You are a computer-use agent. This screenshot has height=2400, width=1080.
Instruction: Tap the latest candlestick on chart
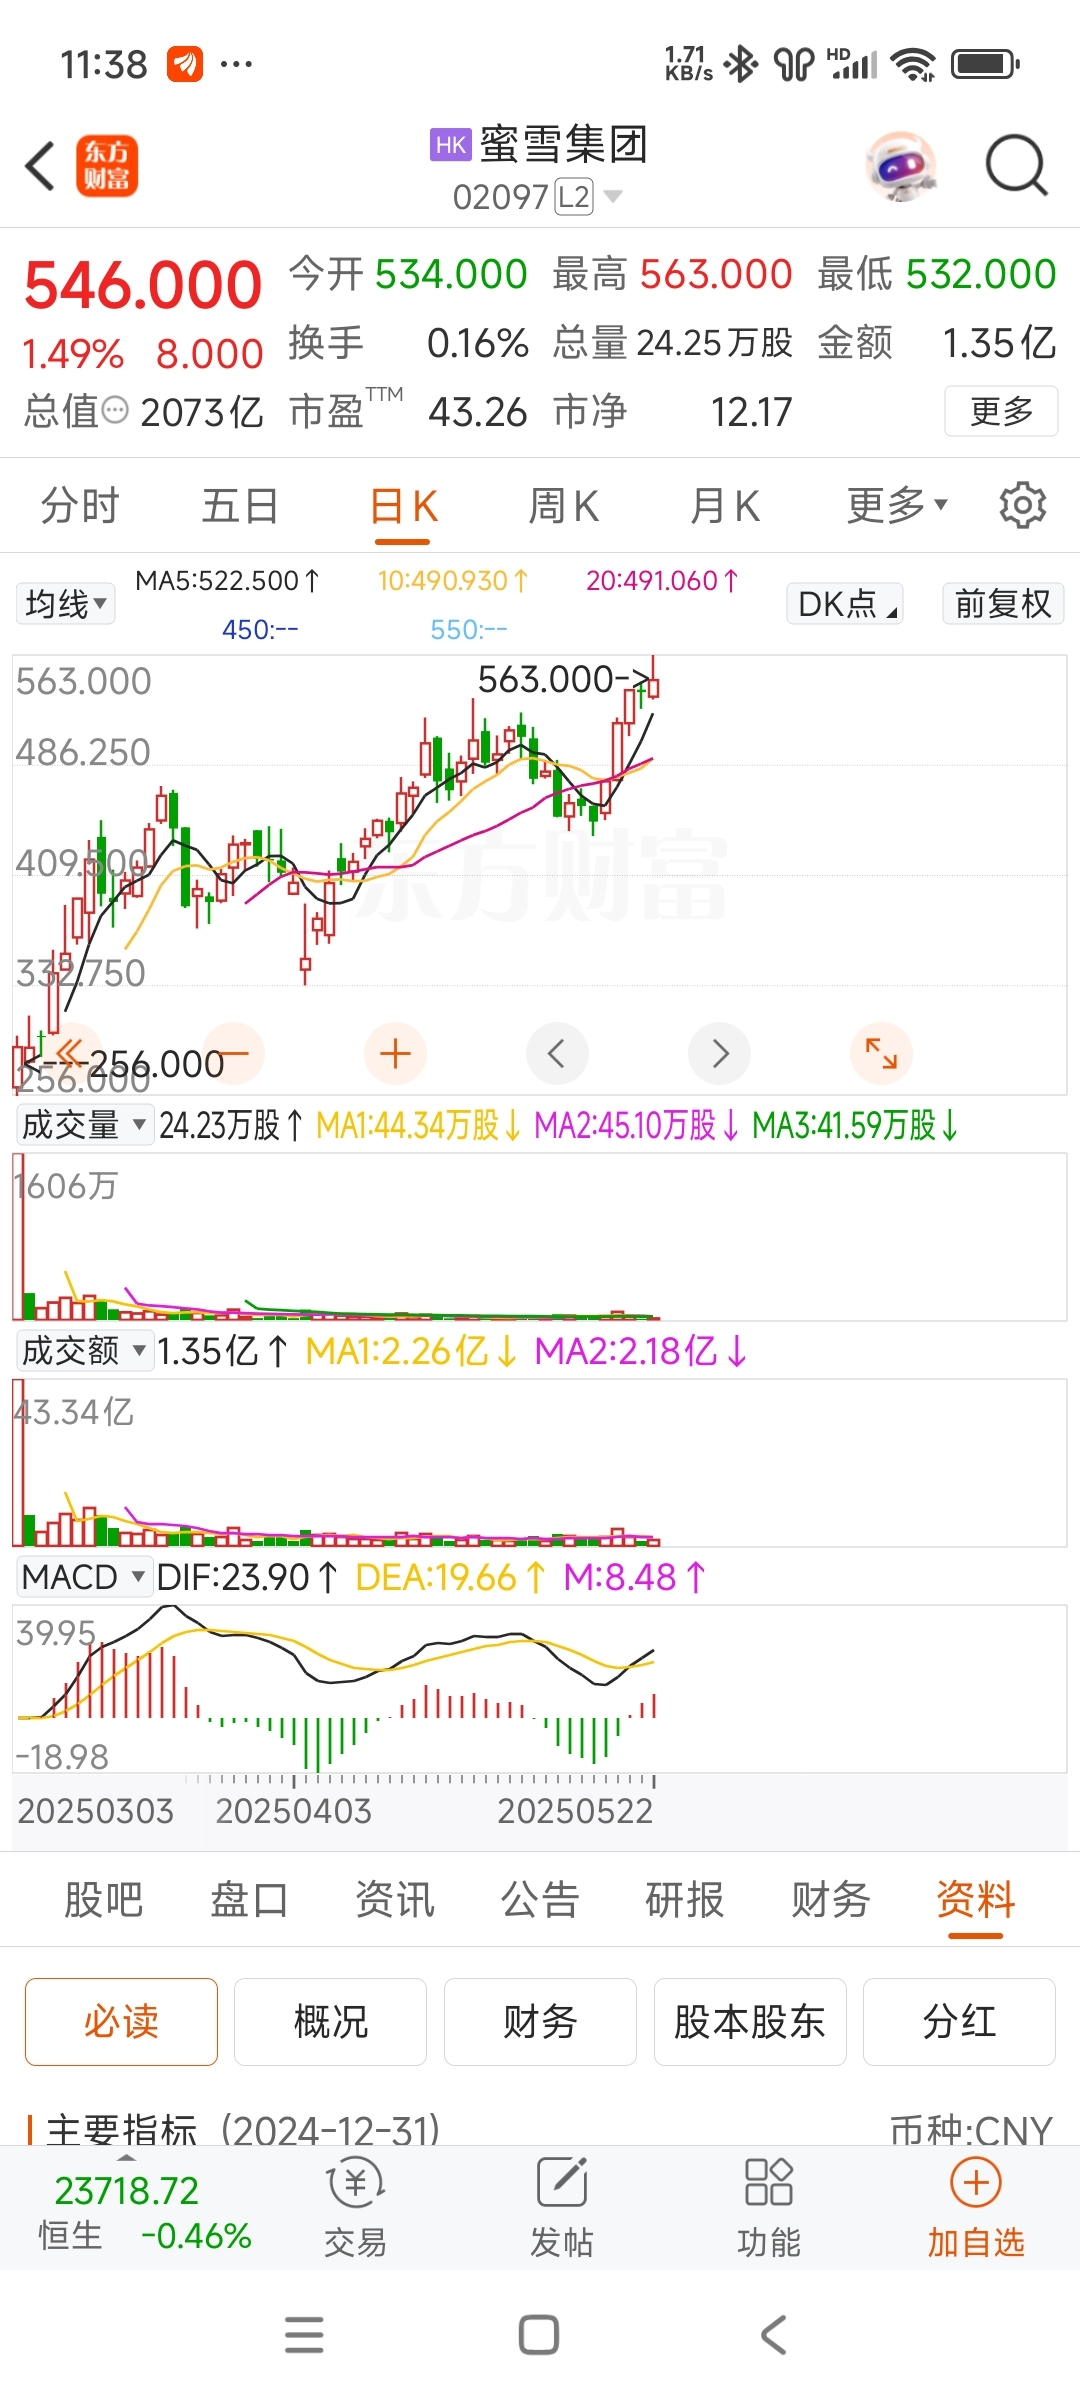[x=653, y=680]
